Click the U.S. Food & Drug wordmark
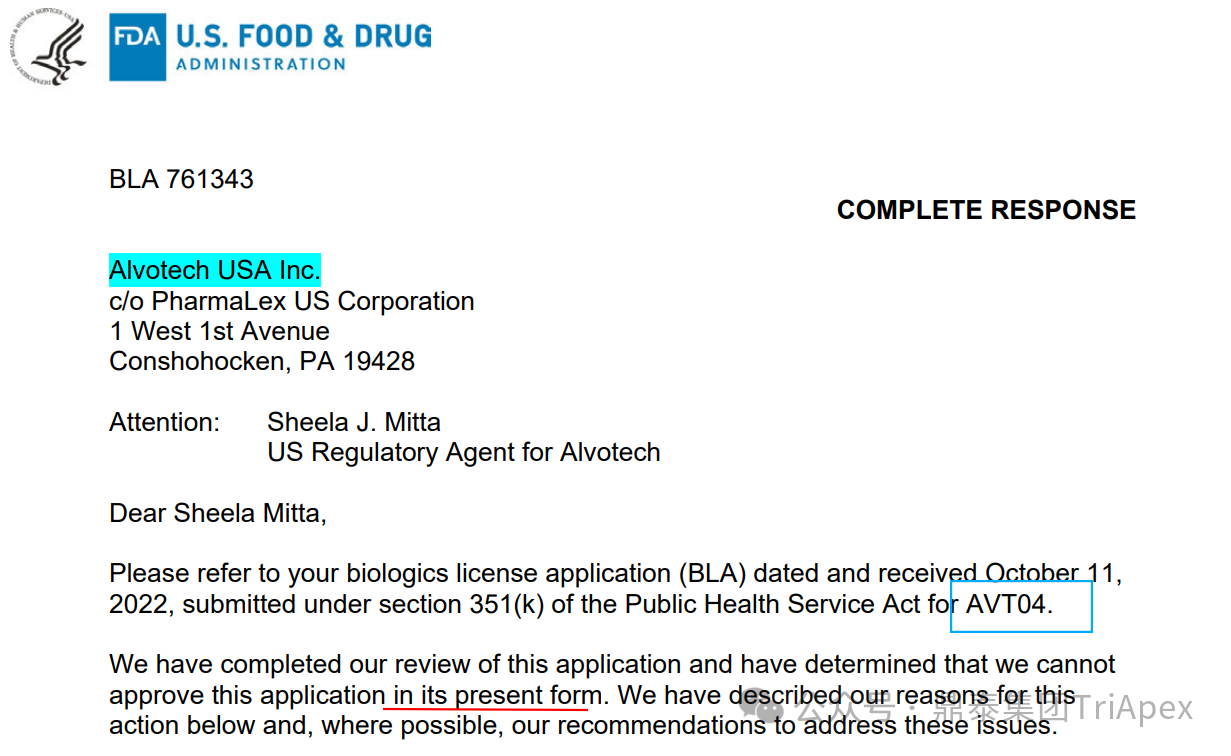The height and width of the screenshot is (756, 1231). coord(304,37)
